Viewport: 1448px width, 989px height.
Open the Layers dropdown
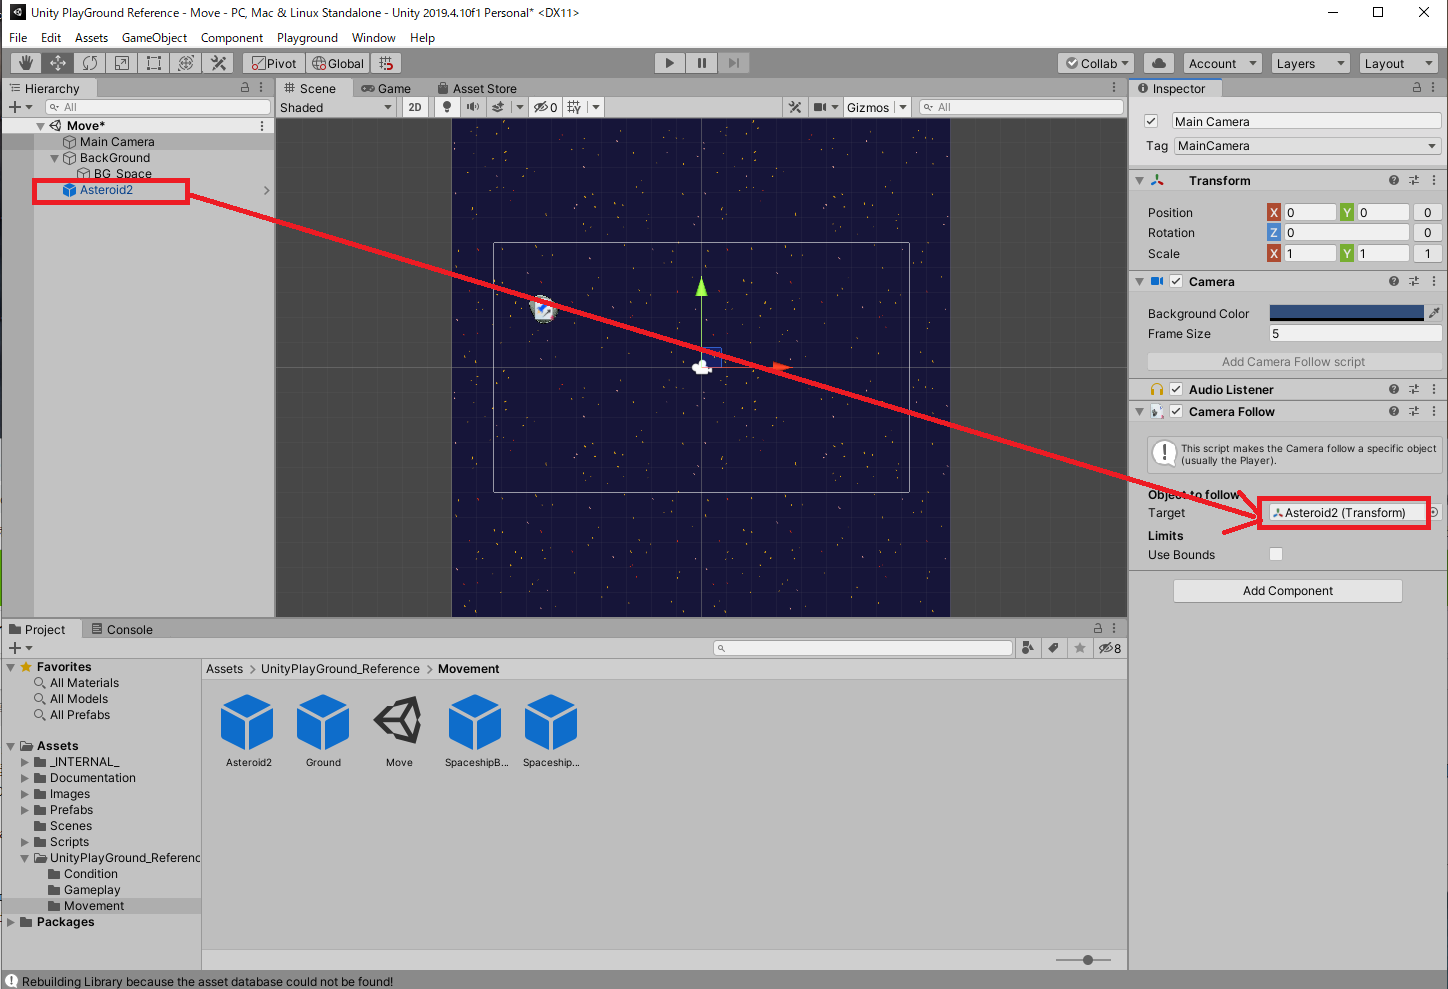point(1311,63)
